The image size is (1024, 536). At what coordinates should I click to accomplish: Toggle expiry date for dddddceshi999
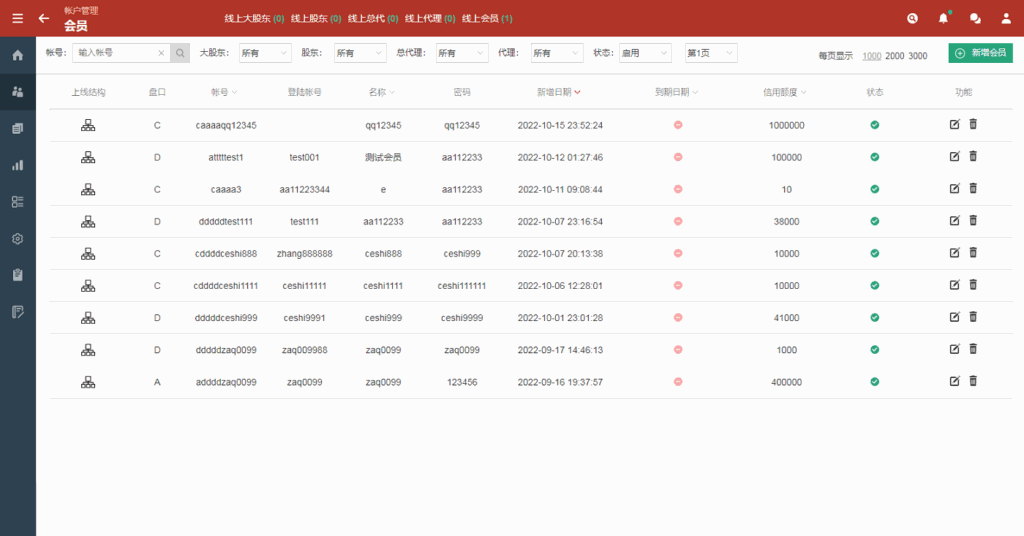coord(678,317)
